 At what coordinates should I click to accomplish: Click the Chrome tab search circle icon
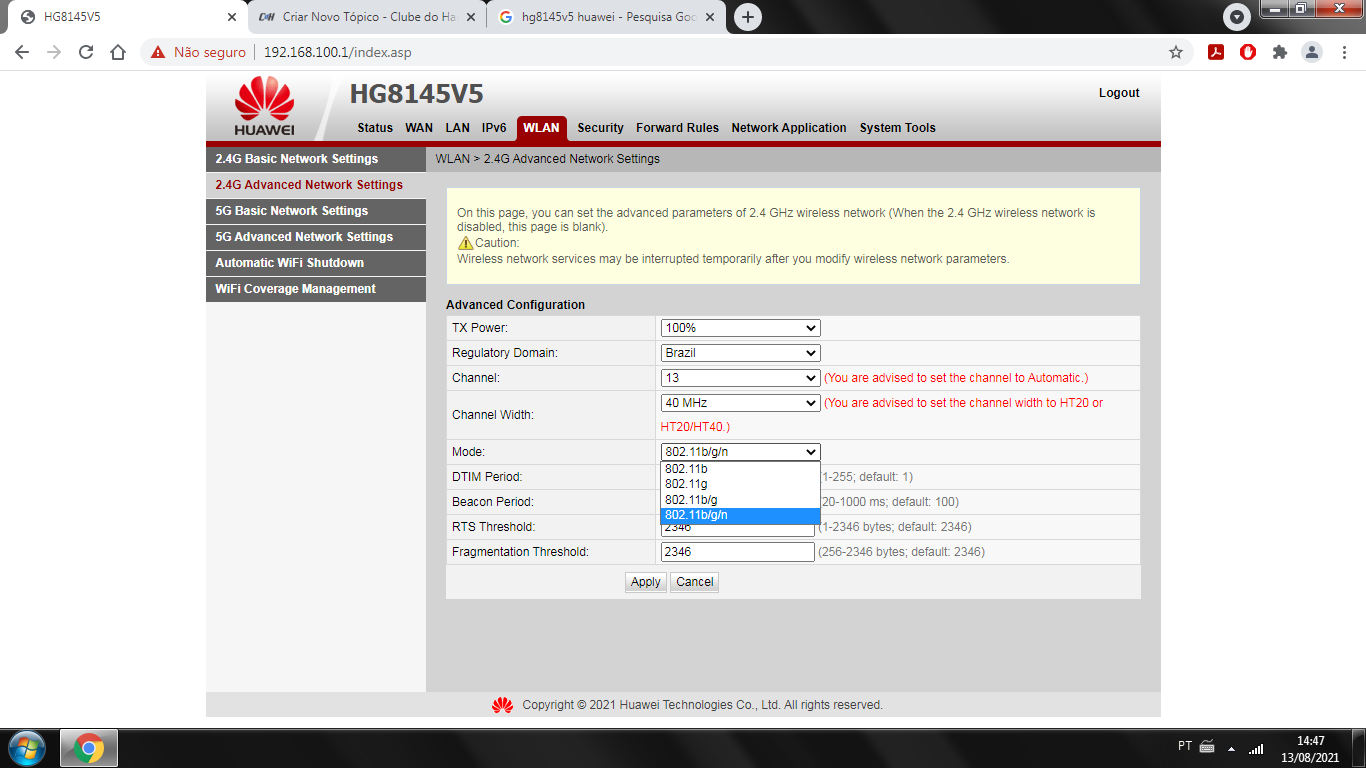[1237, 17]
